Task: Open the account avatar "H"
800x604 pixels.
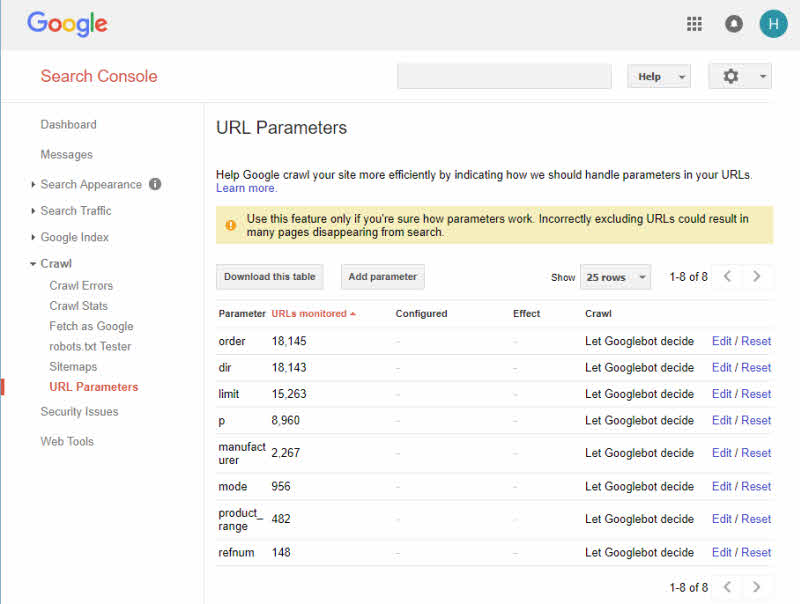Action: pyautogui.click(x=773, y=23)
